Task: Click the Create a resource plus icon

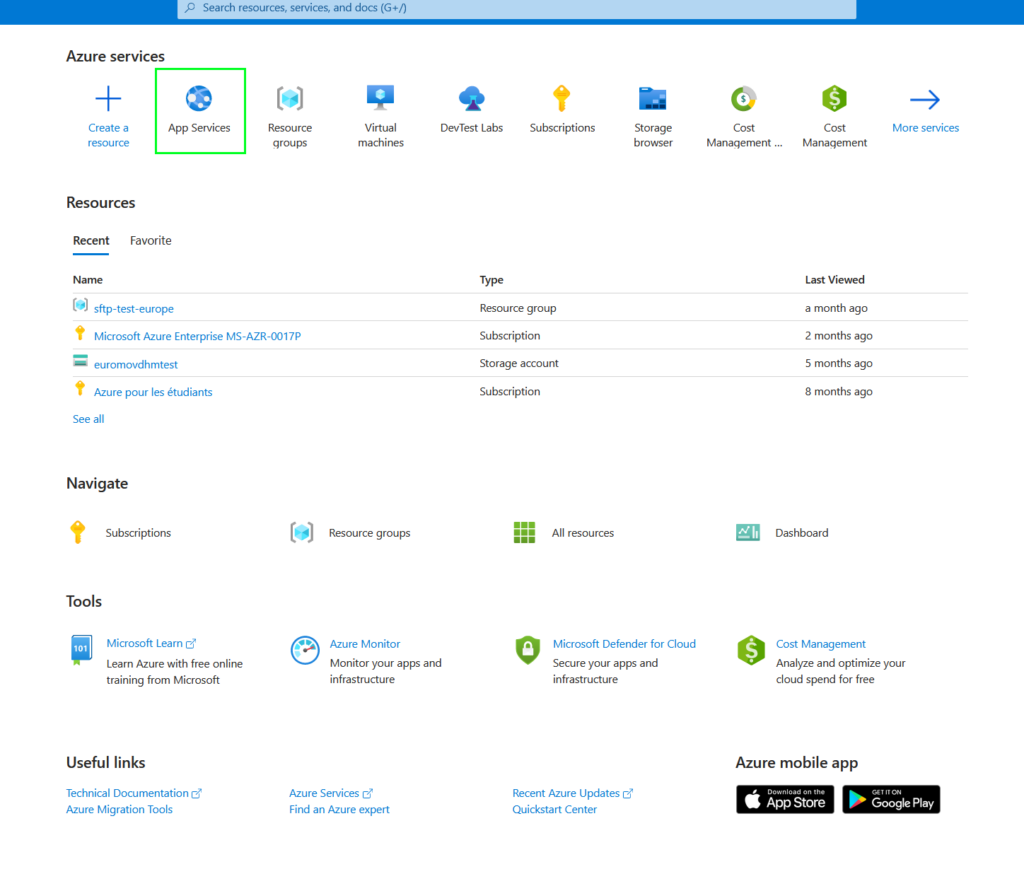Action: coord(108,99)
